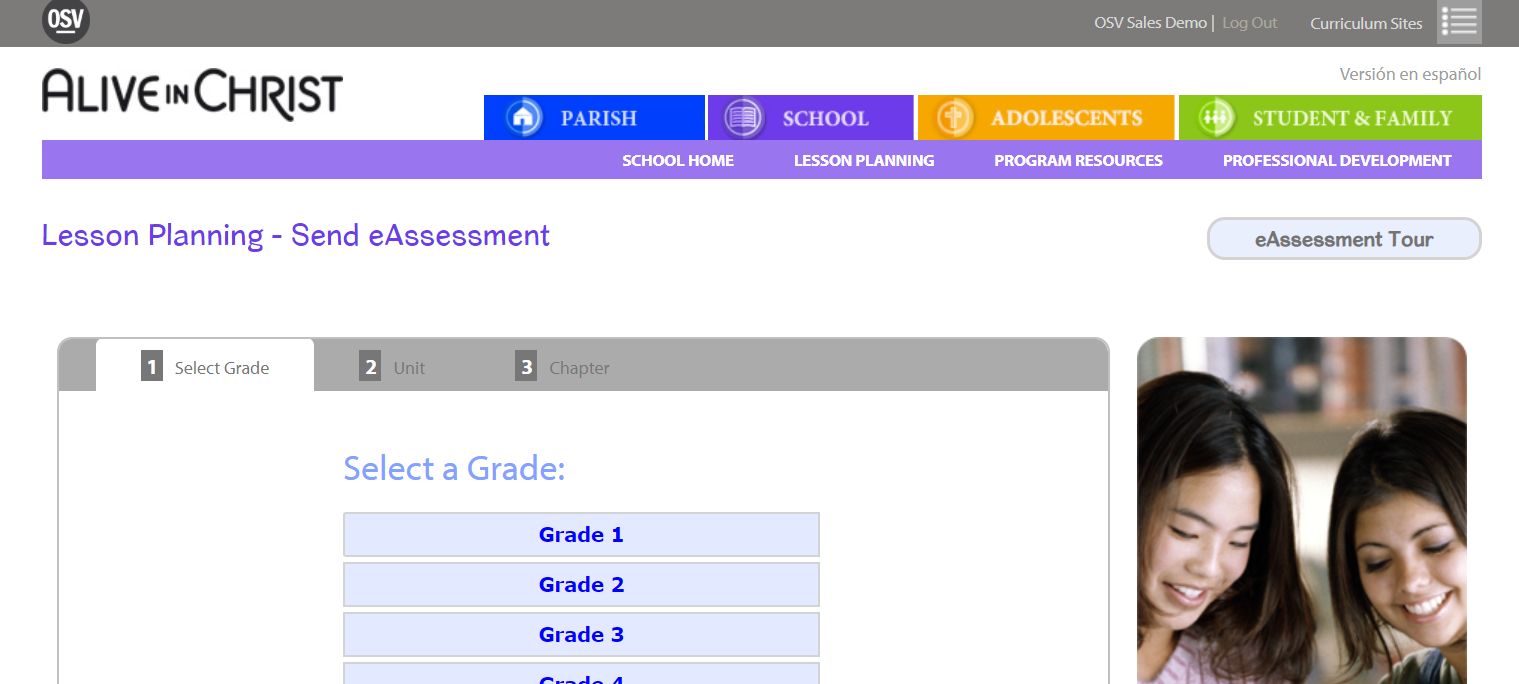Select the step 1 Select Grade tab
Image resolution: width=1519 pixels, height=684 pixels.
coord(205,367)
